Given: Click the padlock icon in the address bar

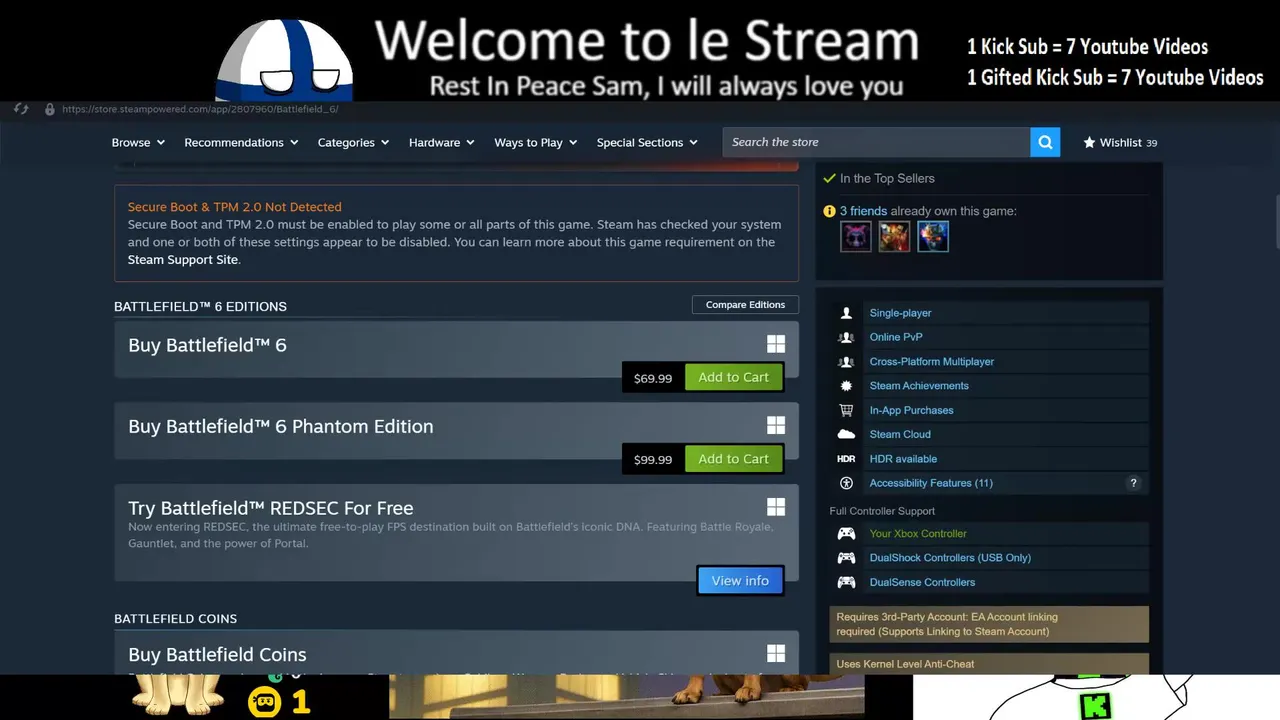Looking at the screenshot, I should pyautogui.click(x=49, y=109).
